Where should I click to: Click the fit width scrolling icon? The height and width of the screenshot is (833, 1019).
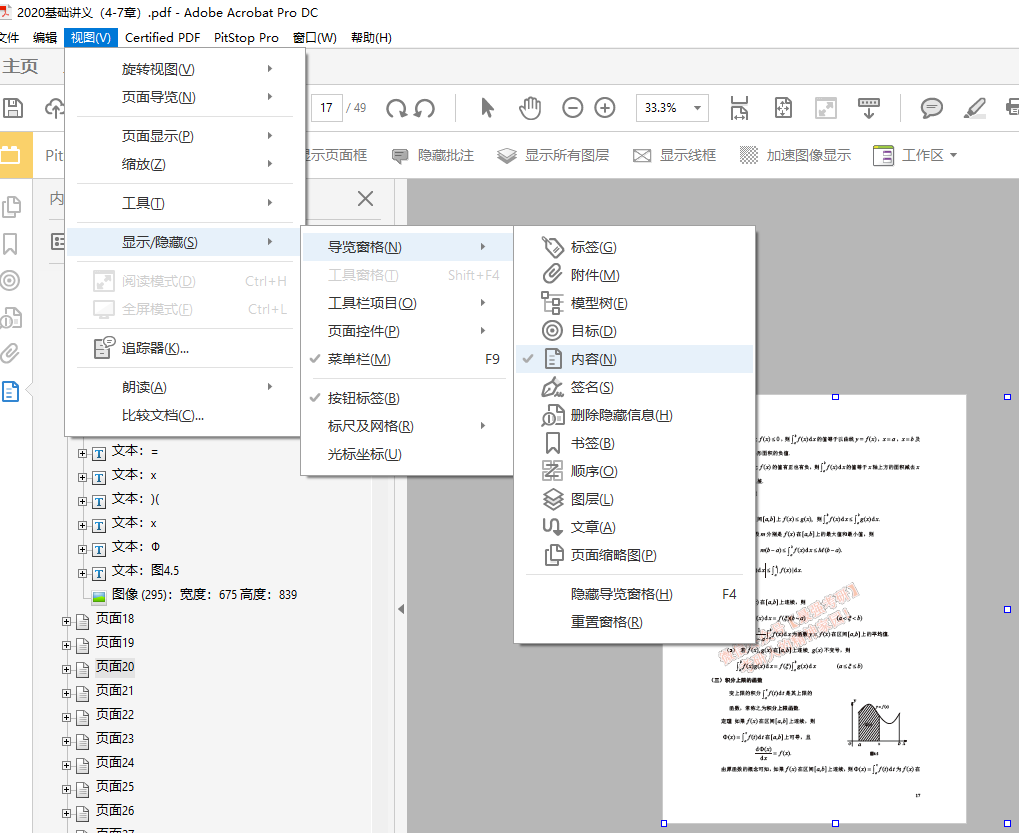[740, 108]
